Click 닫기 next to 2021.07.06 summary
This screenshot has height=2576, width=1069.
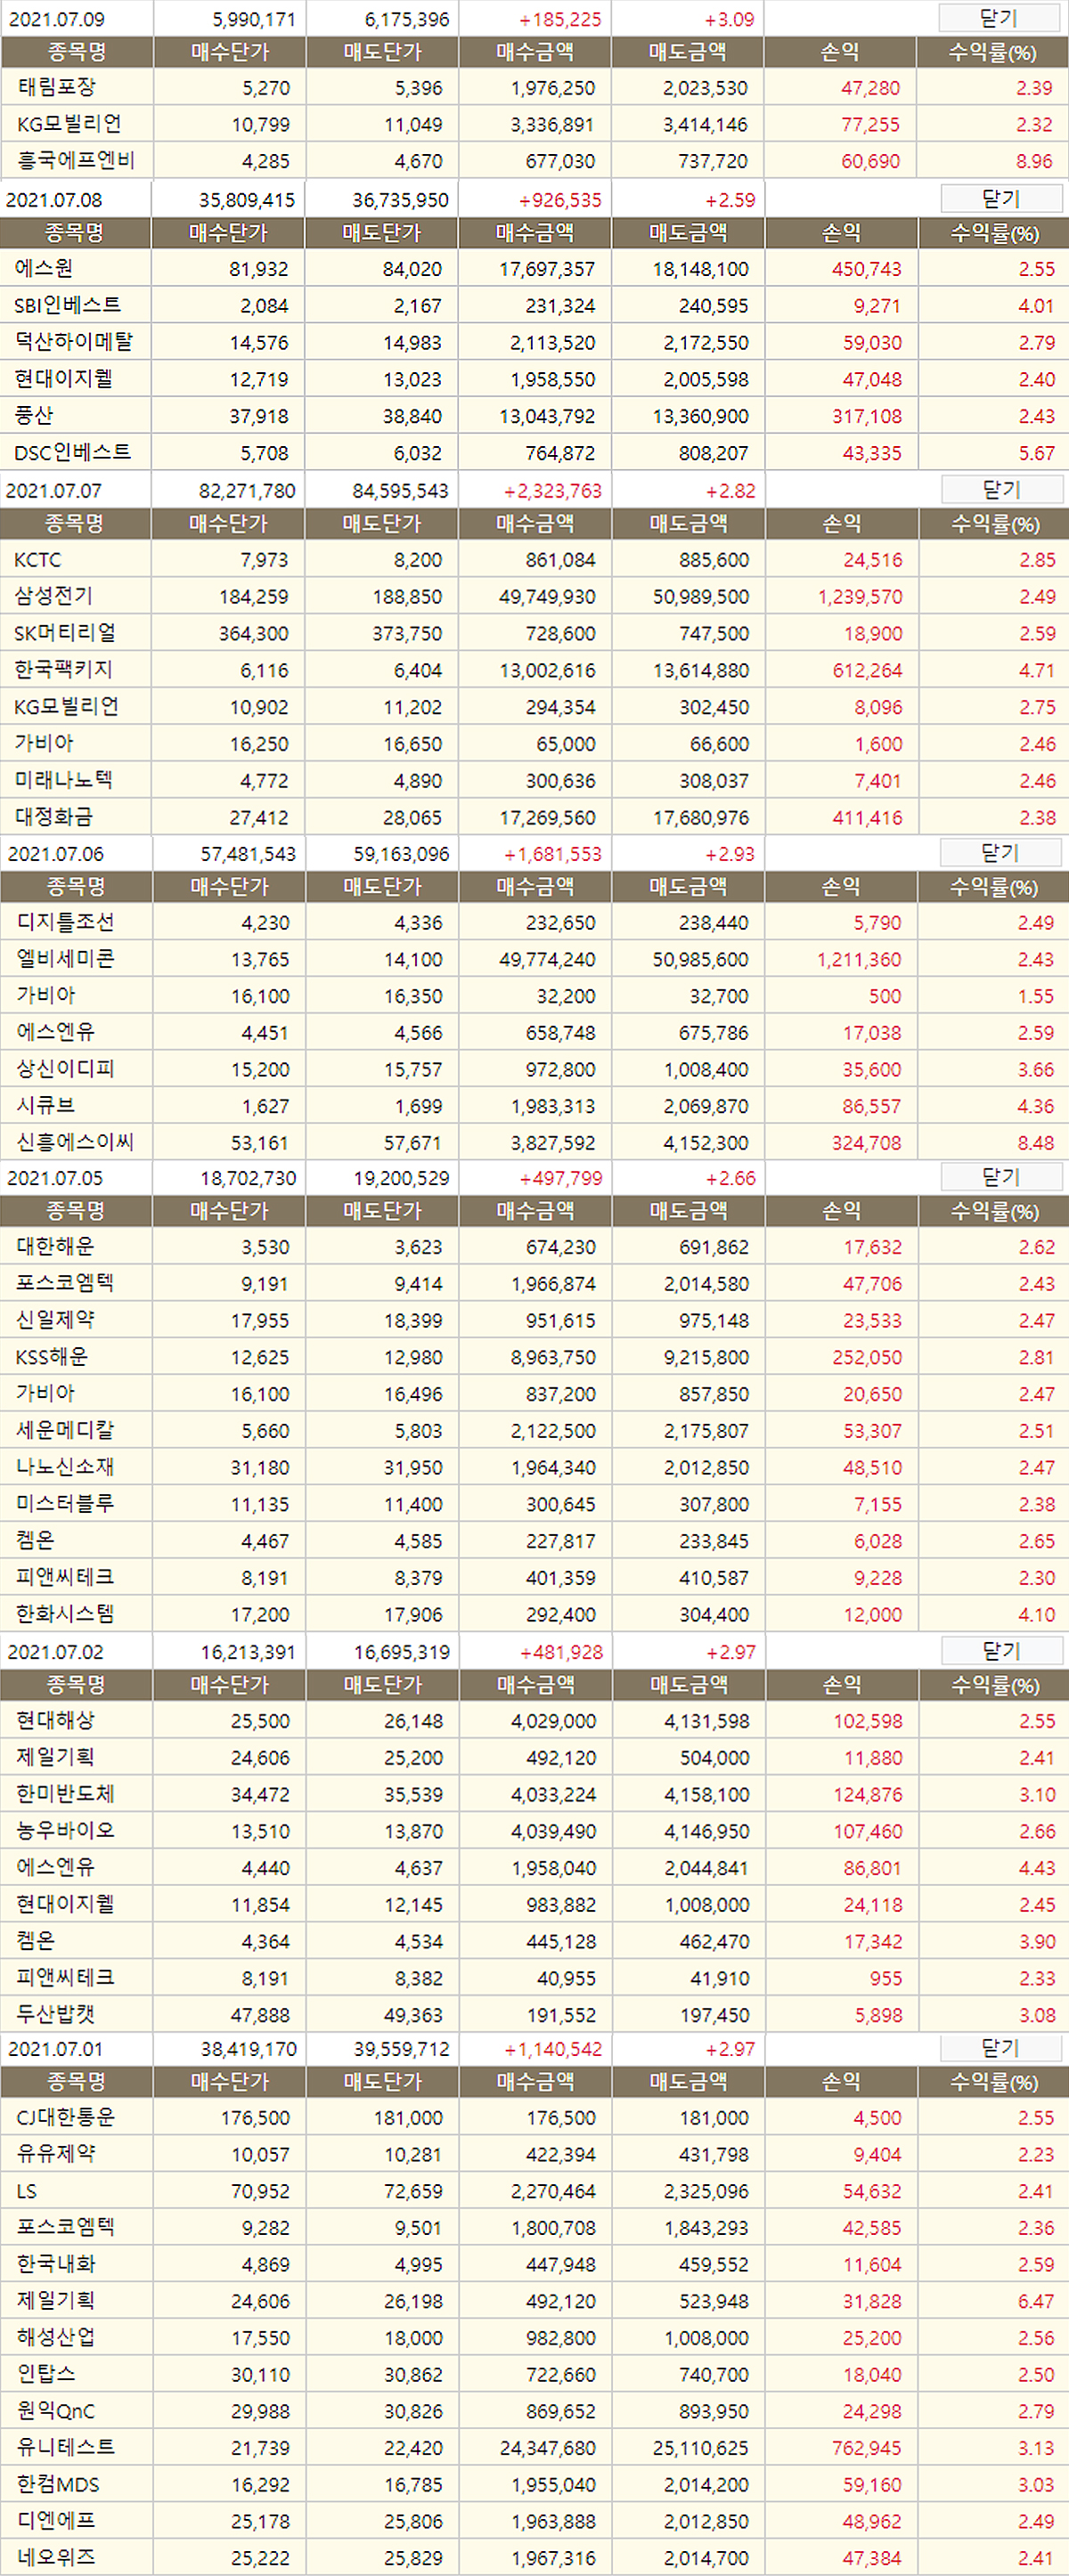pos(1000,852)
